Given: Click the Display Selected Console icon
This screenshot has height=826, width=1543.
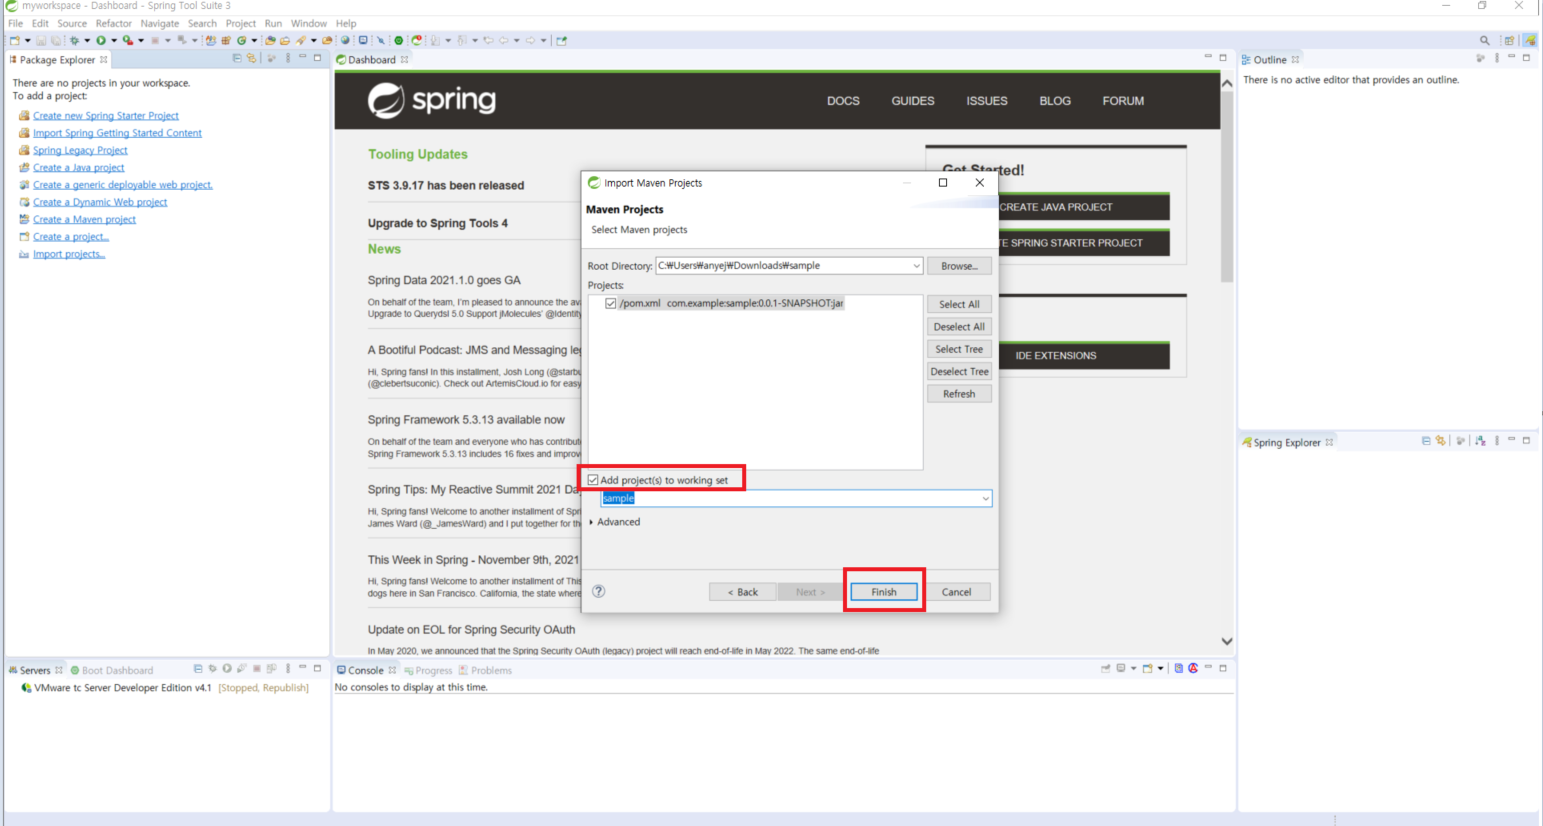Looking at the screenshot, I should tap(1121, 669).
